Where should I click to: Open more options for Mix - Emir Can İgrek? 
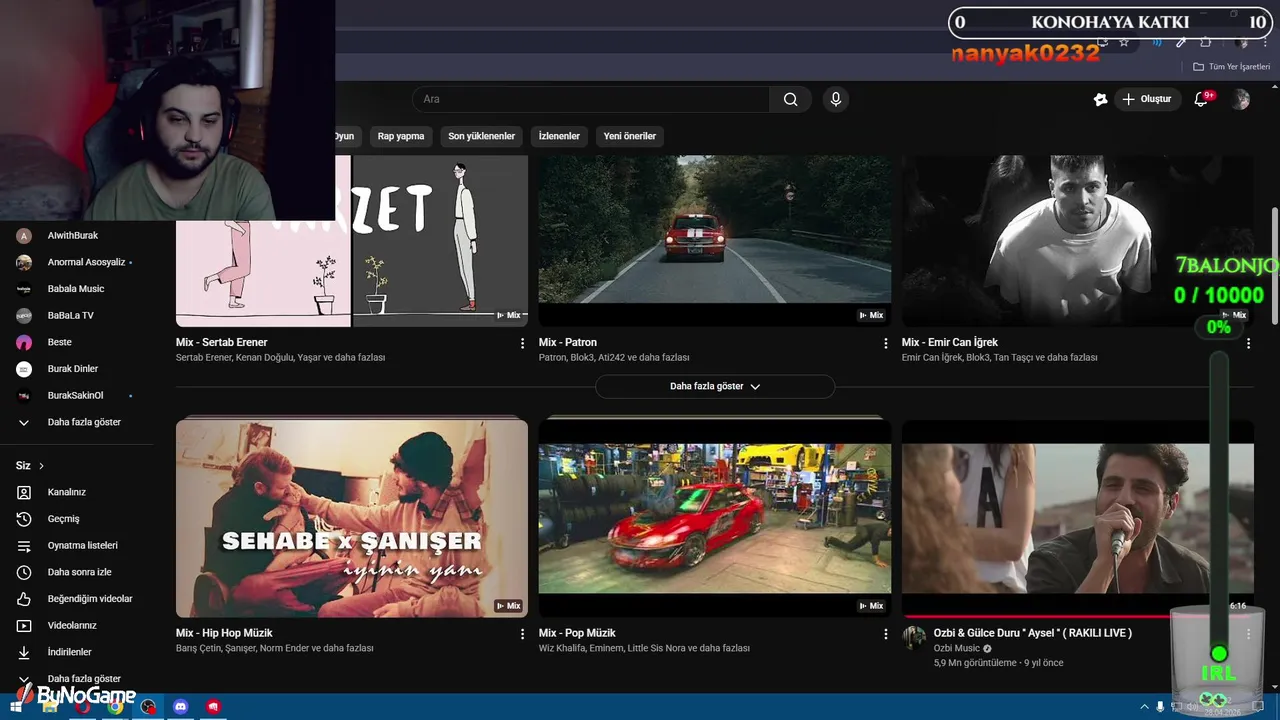[1248, 343]
